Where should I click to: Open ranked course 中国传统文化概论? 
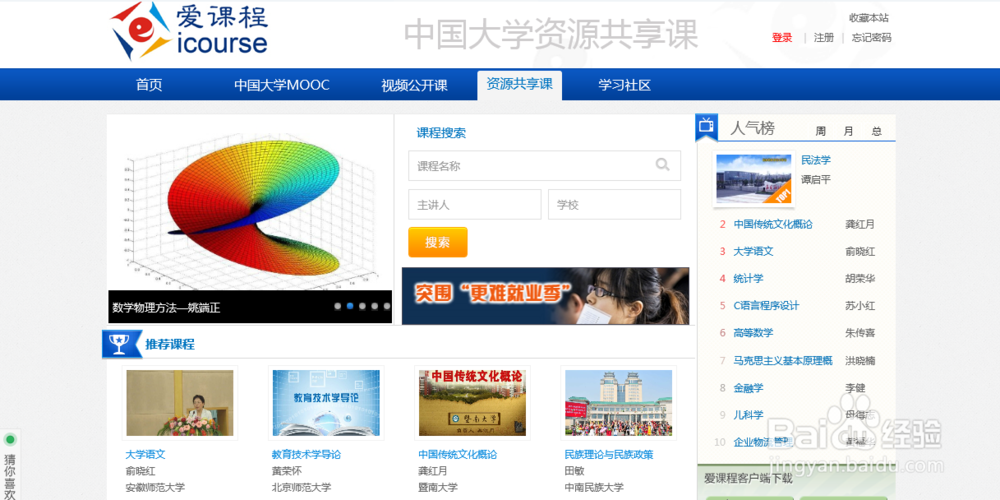click(773, 224)
